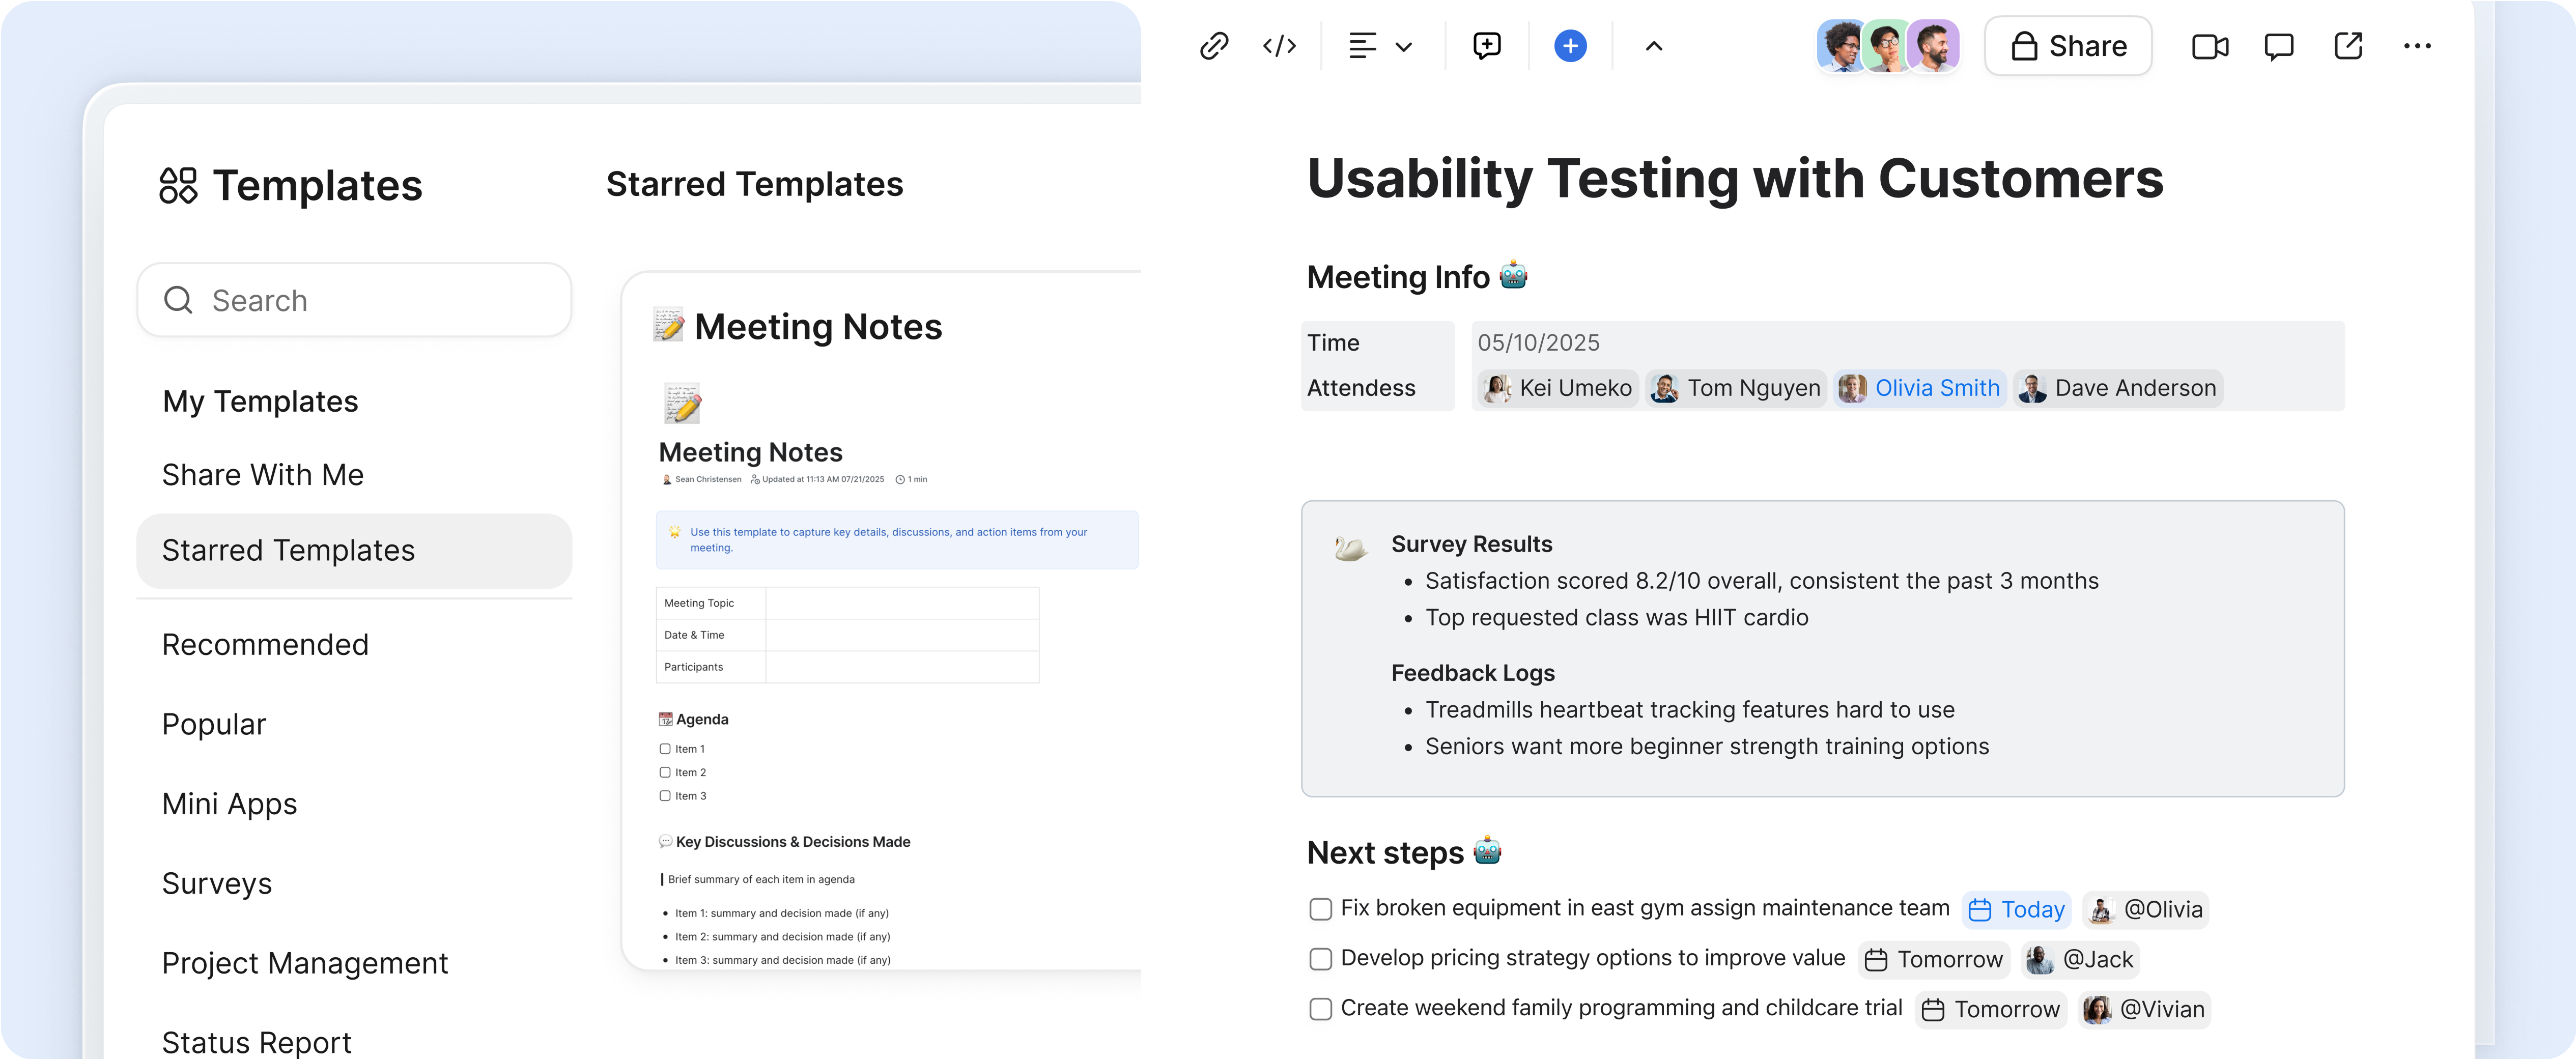Select My Templates in sidebar
This screenshot has height=1059, width=2576.
[x=260, y=401]
